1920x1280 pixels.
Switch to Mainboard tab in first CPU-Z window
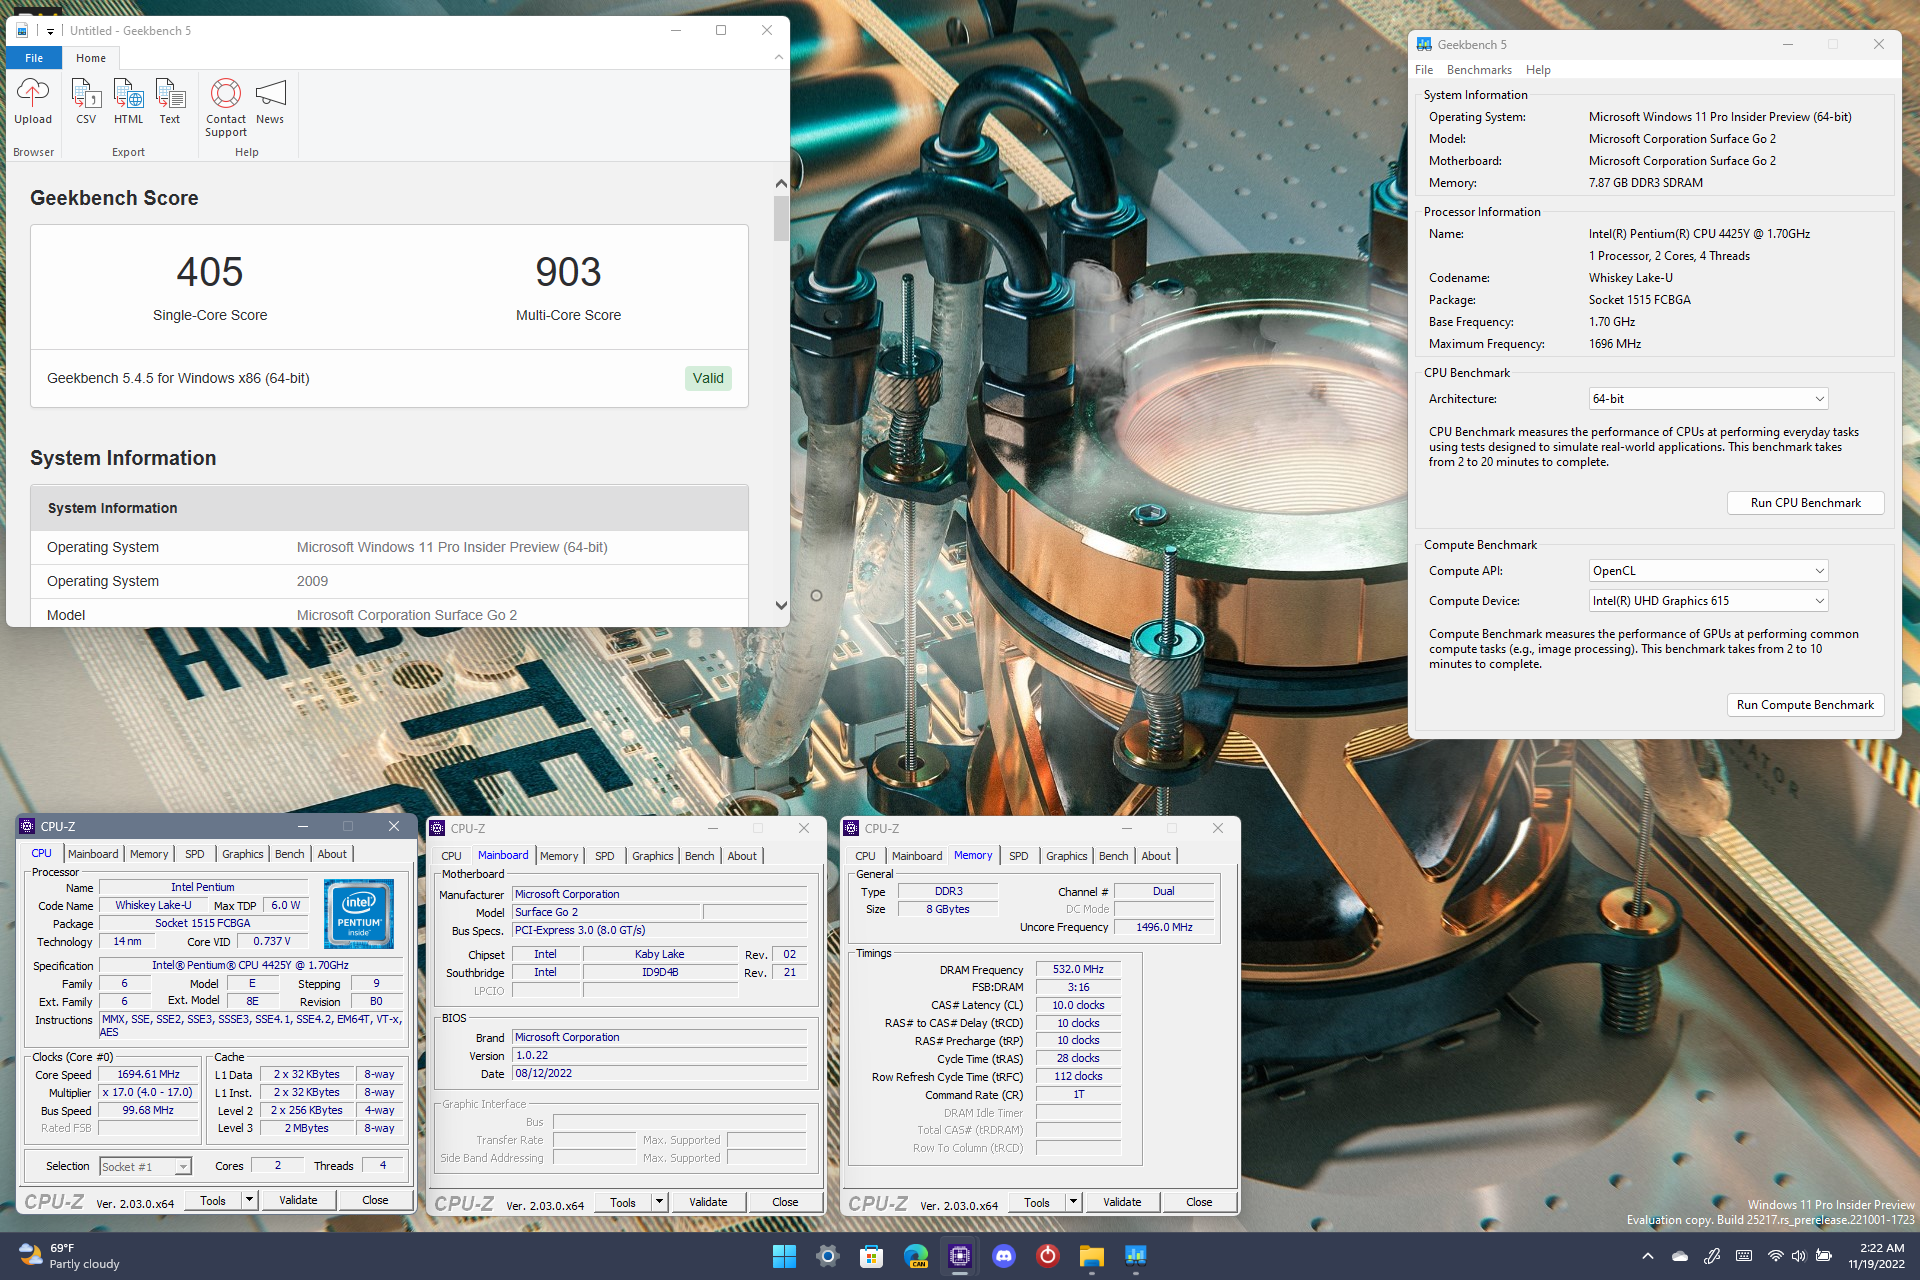93,854
